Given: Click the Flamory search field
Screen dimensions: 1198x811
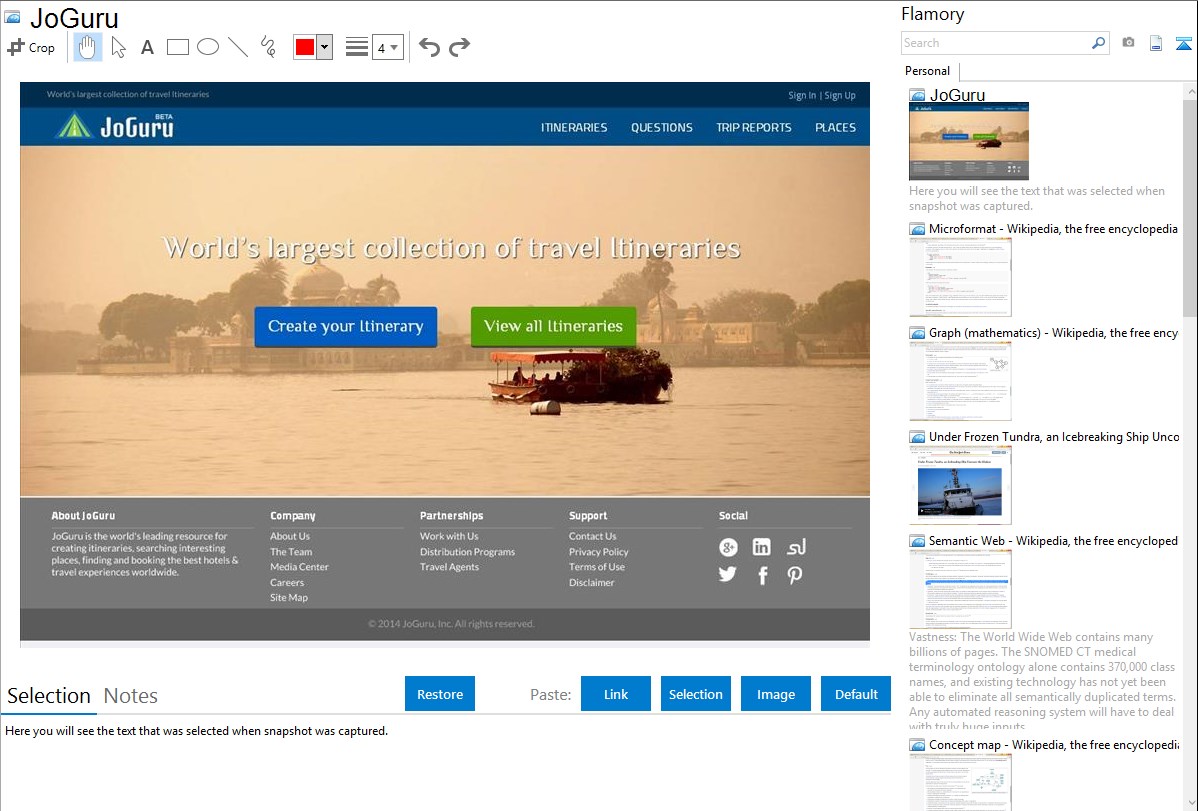Looking at the screenshot, I should (995, 43).
